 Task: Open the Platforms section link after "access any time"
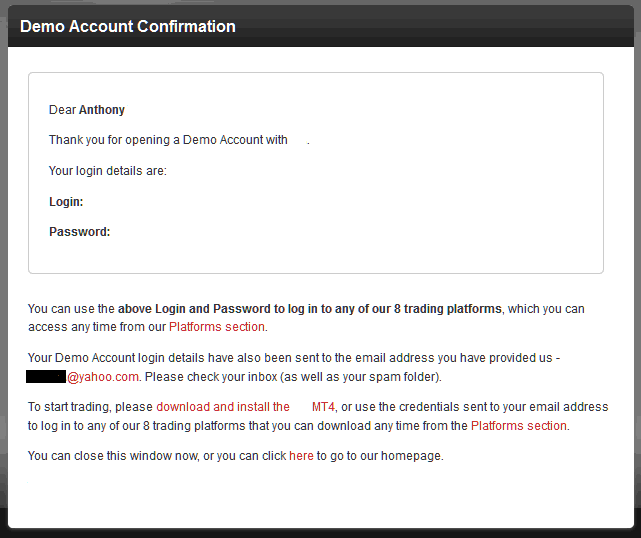pos(217,327)
